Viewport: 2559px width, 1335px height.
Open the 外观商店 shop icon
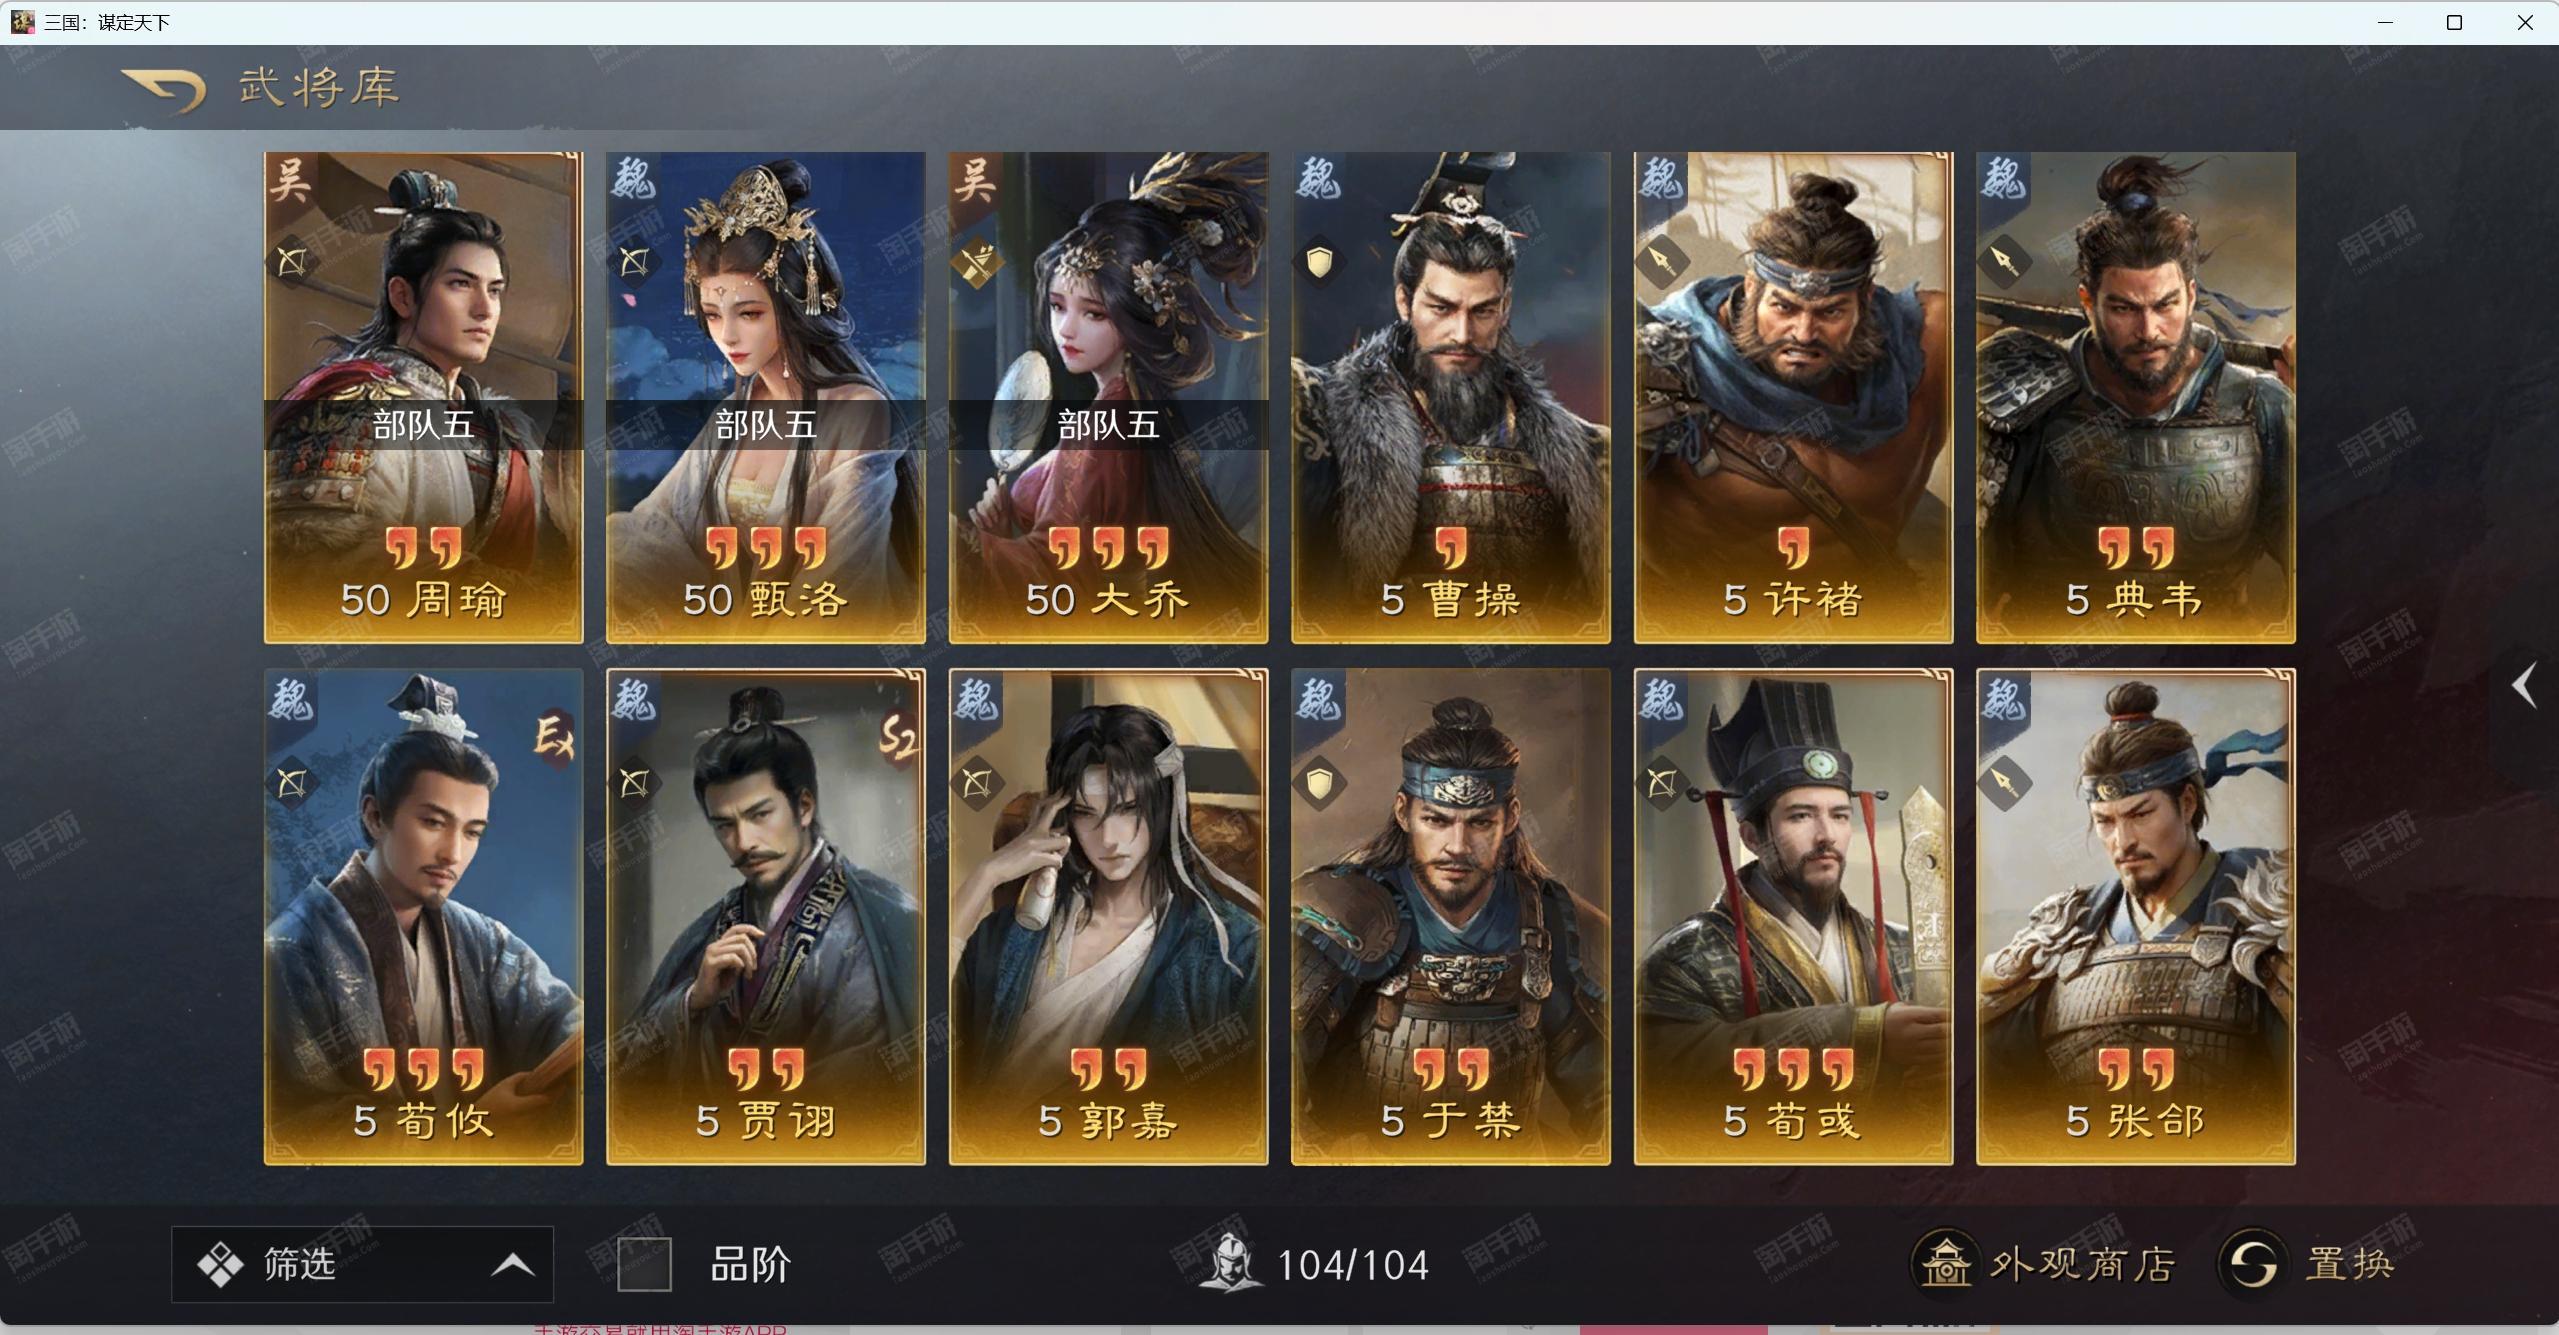(1945, 1264)
